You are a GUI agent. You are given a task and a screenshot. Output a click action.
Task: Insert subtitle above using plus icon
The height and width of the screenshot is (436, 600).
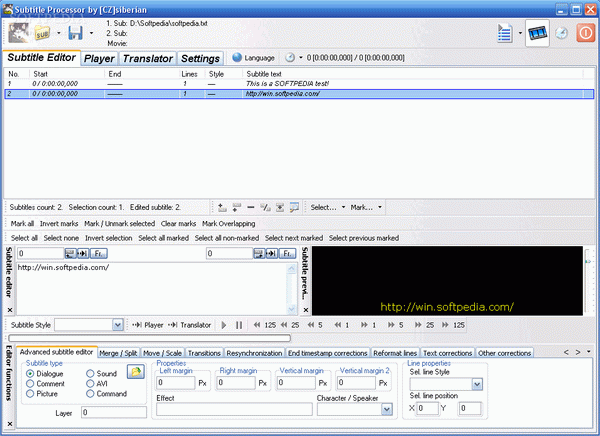(x=222, y=207)
